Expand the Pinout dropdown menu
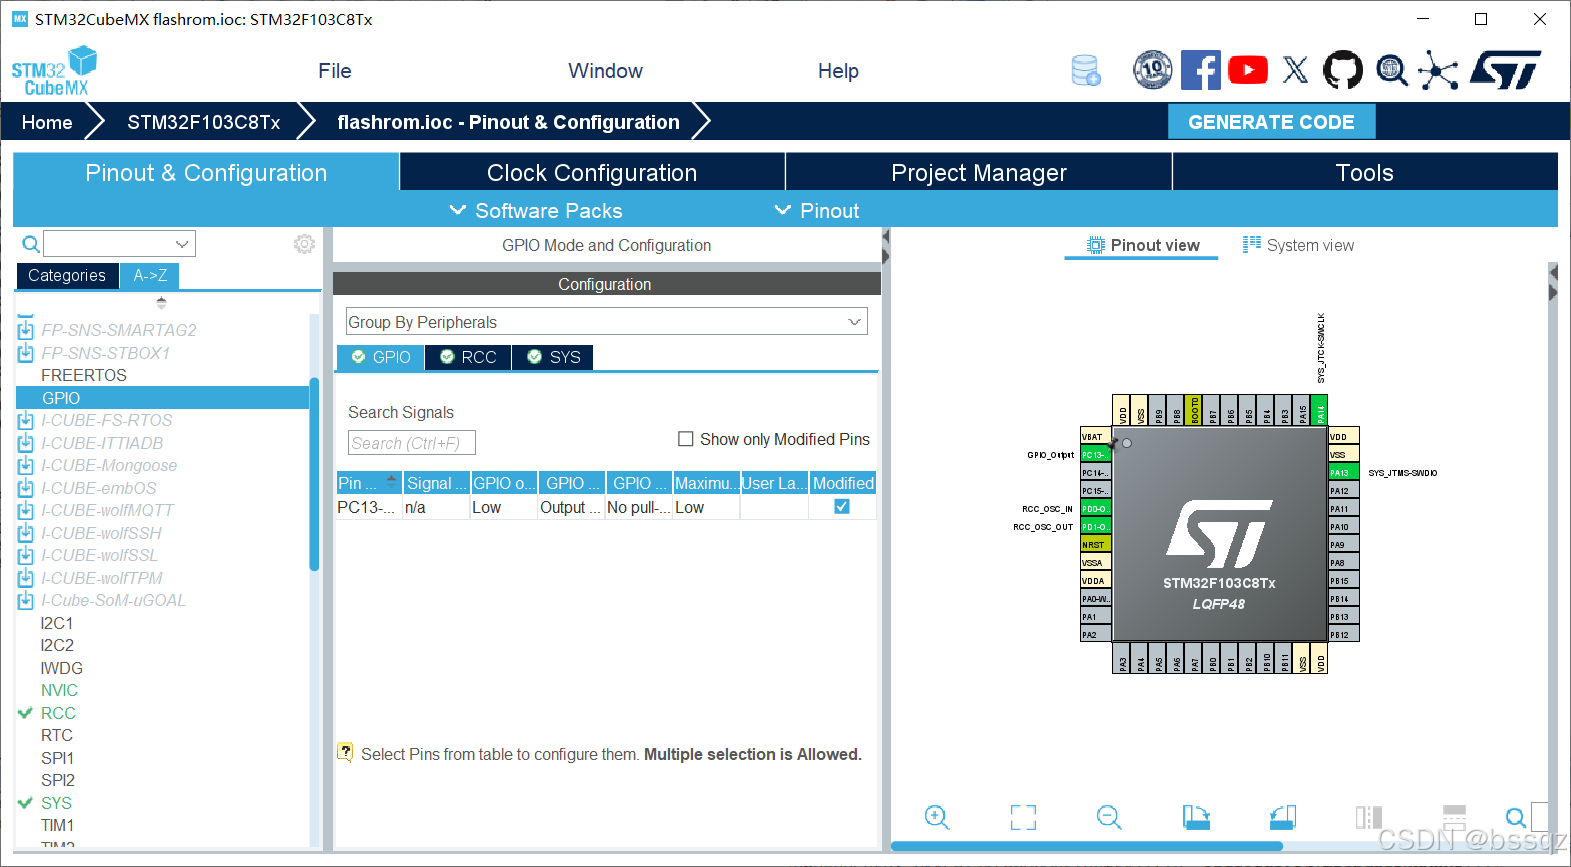 (817, 211)
